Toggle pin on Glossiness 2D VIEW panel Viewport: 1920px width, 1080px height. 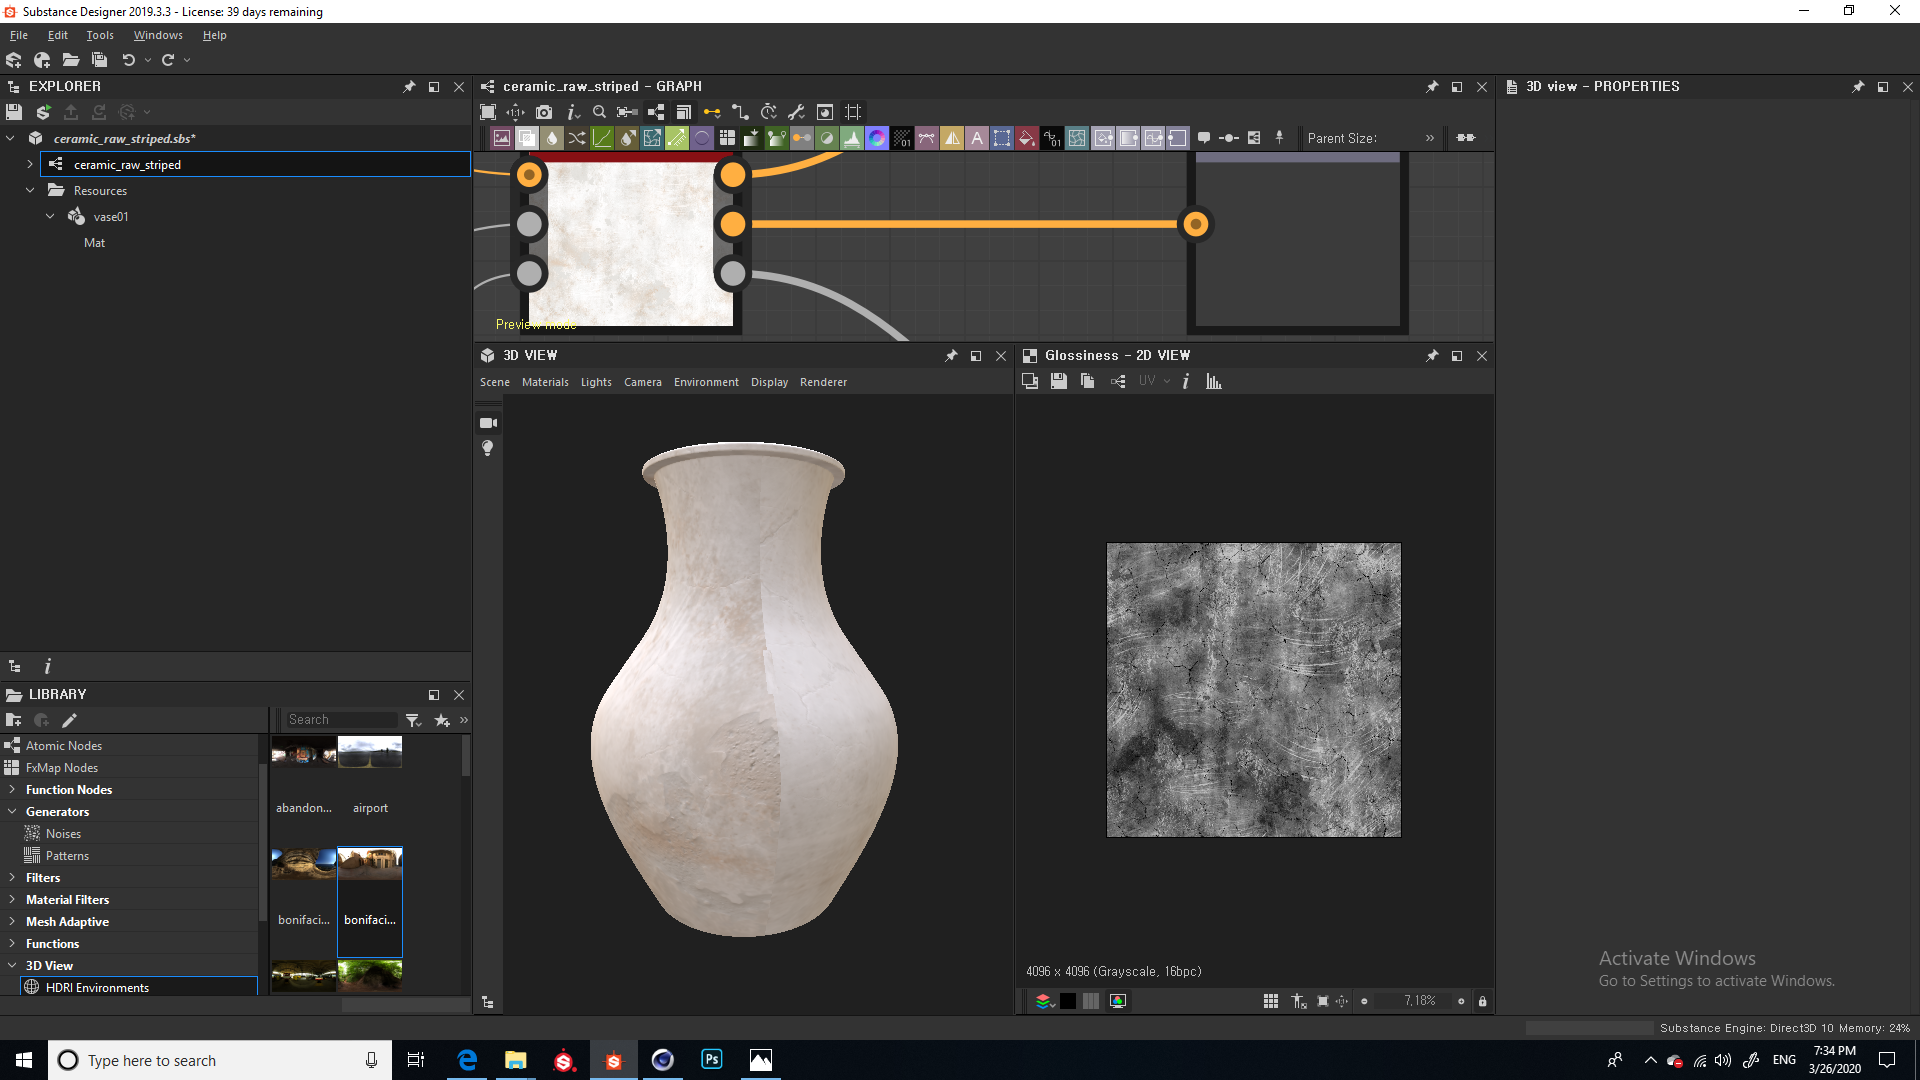[x=1432, y=356]
